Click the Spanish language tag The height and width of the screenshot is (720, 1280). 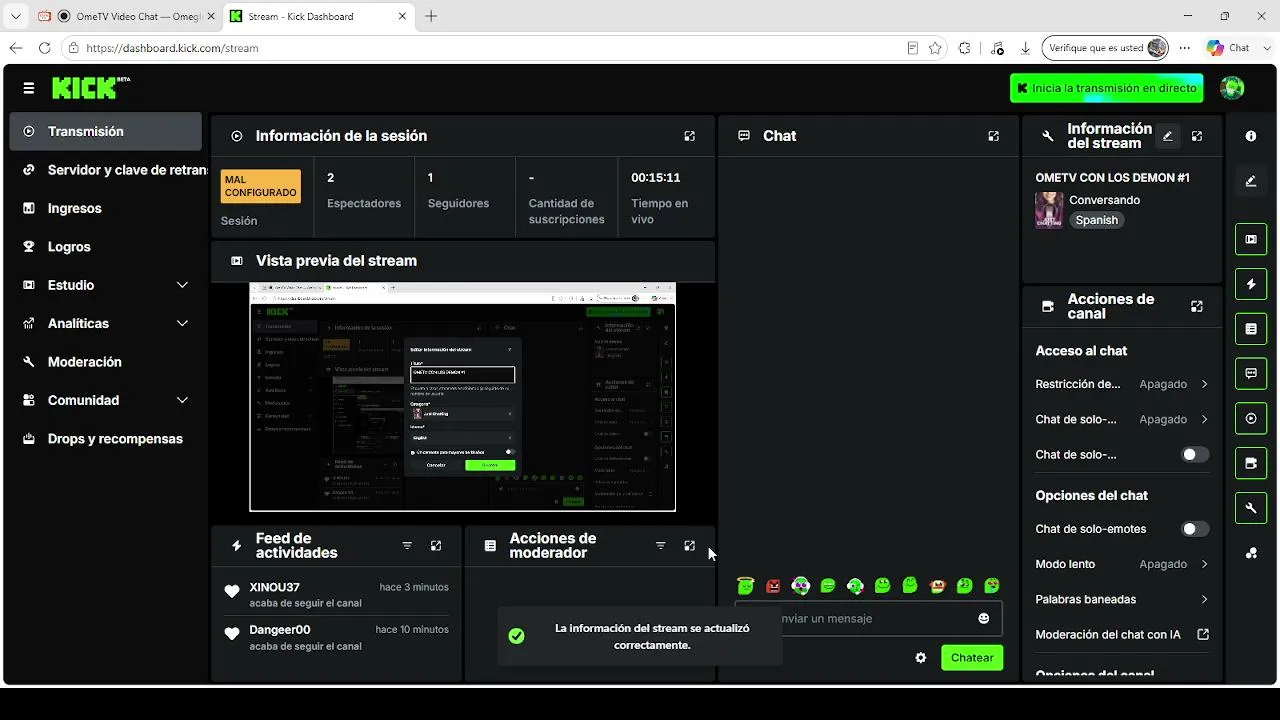coord(1097,220)
